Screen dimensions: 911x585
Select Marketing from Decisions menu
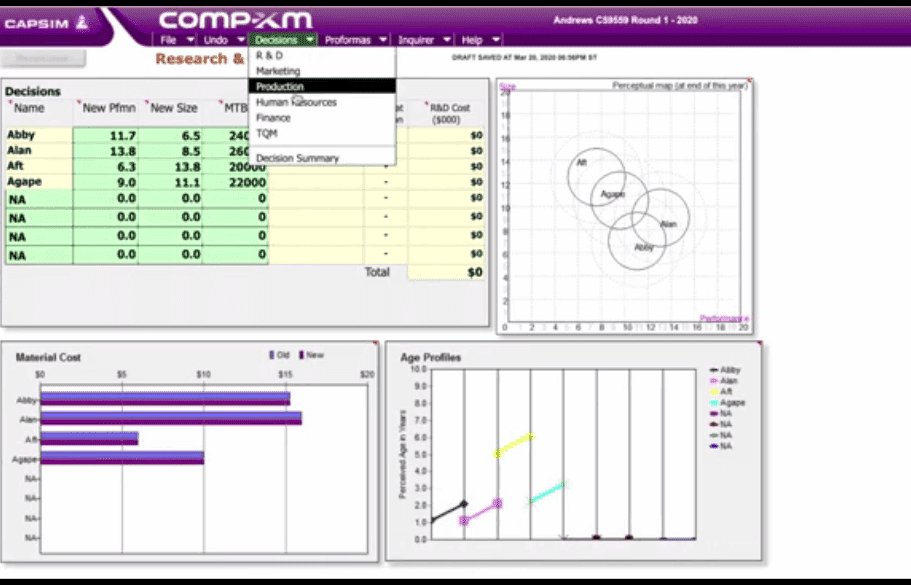(x=322, y=71)
